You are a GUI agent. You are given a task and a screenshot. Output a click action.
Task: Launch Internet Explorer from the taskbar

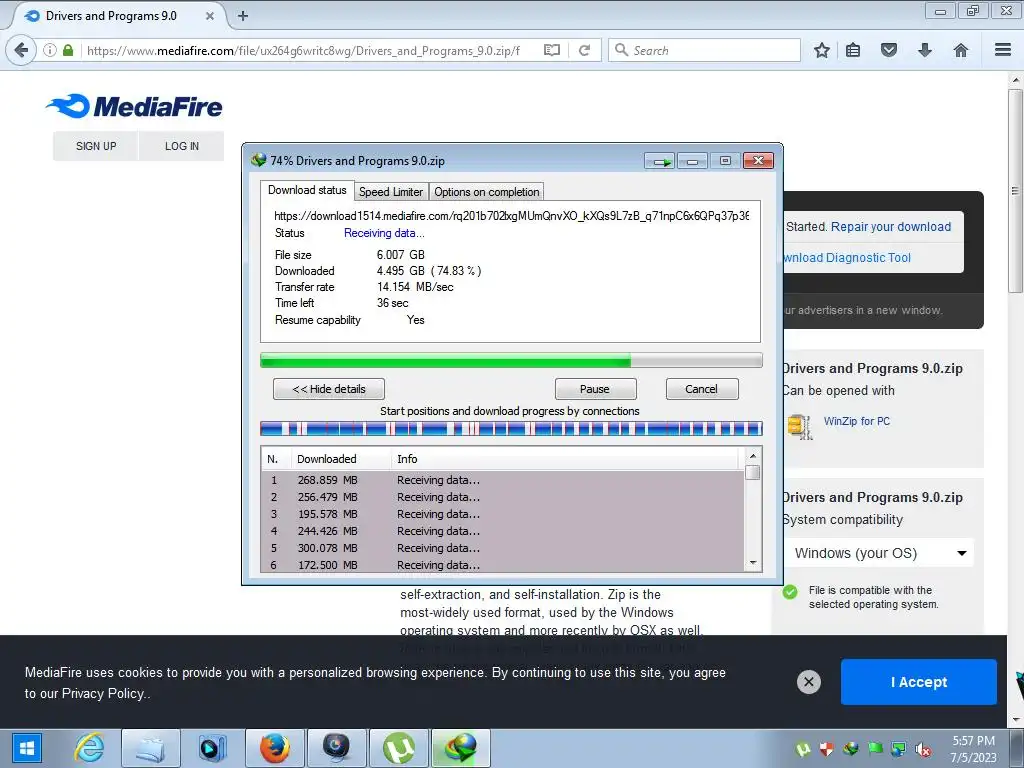(x=89, y=748)
